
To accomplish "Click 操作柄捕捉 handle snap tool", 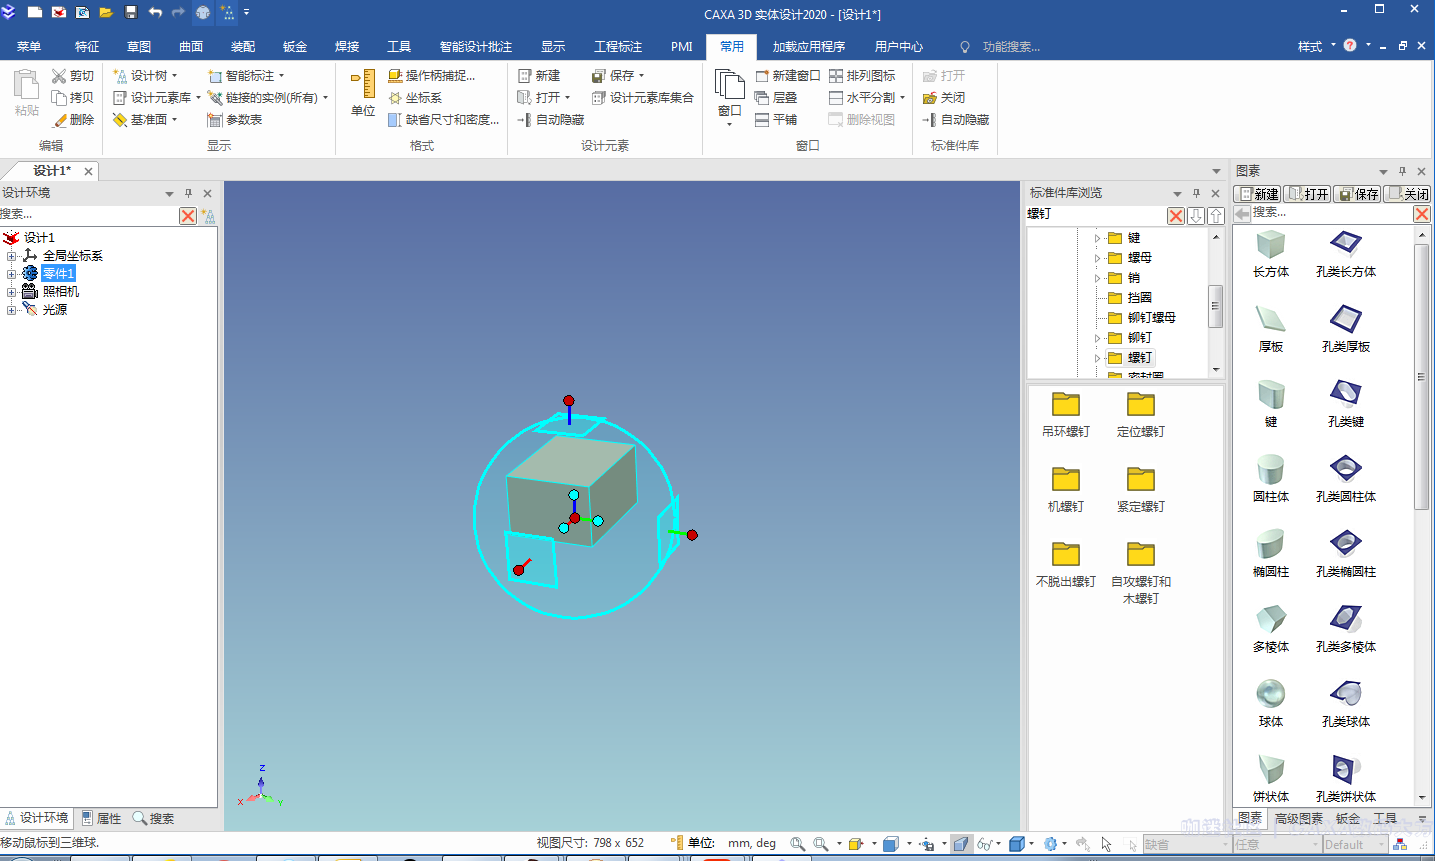I will [432, 76].
